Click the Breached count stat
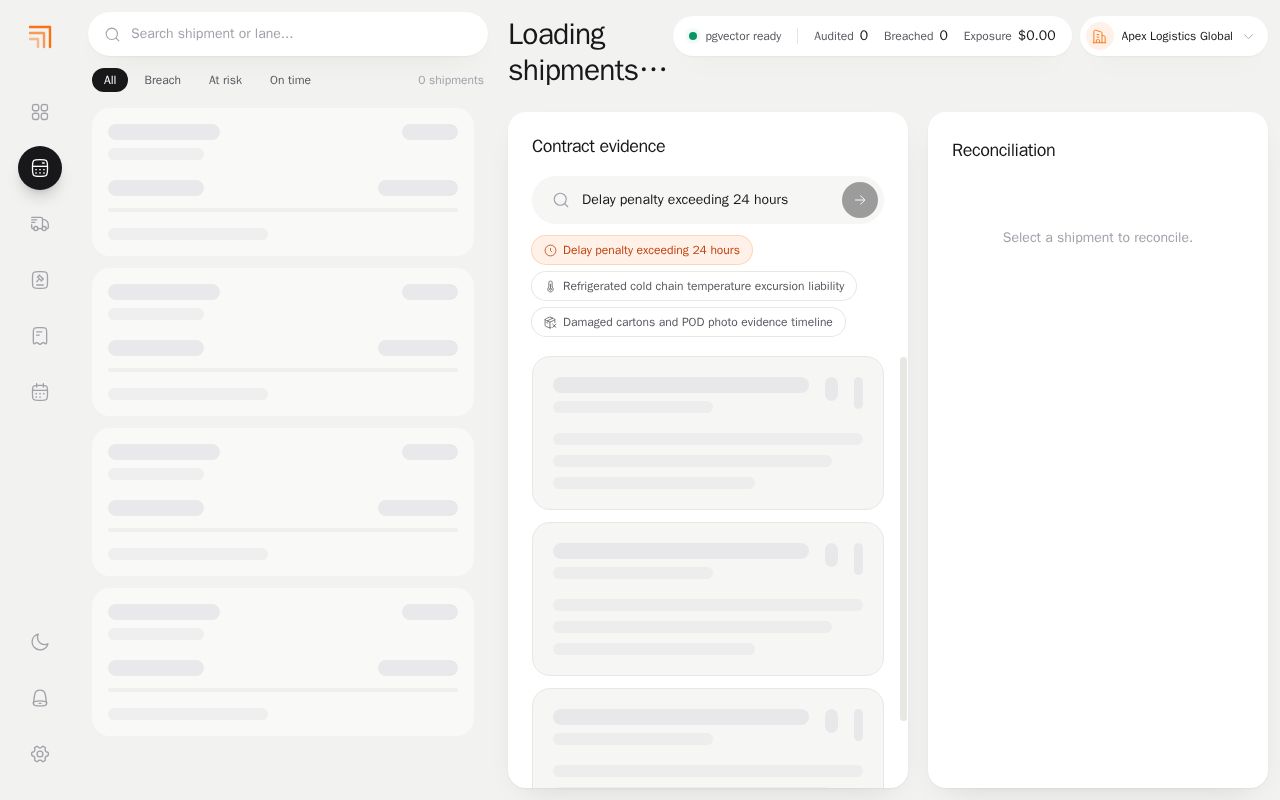1280x800 pixels. (916, 36)
